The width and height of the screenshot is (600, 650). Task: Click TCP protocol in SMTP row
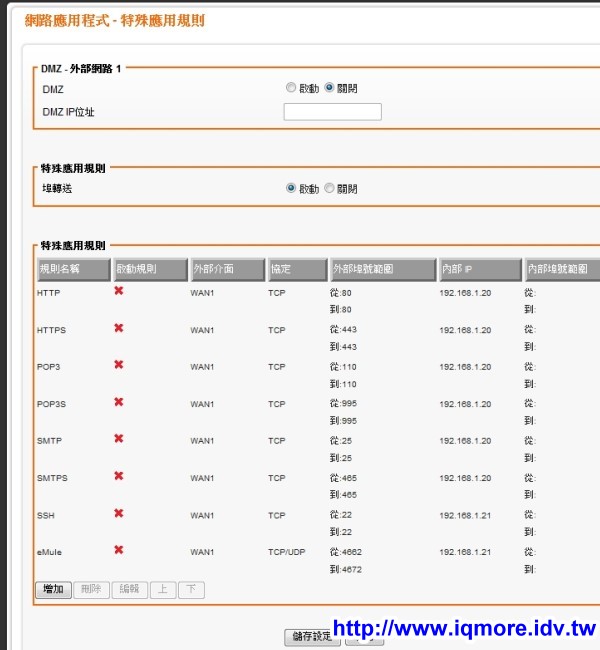coord(277,441)
